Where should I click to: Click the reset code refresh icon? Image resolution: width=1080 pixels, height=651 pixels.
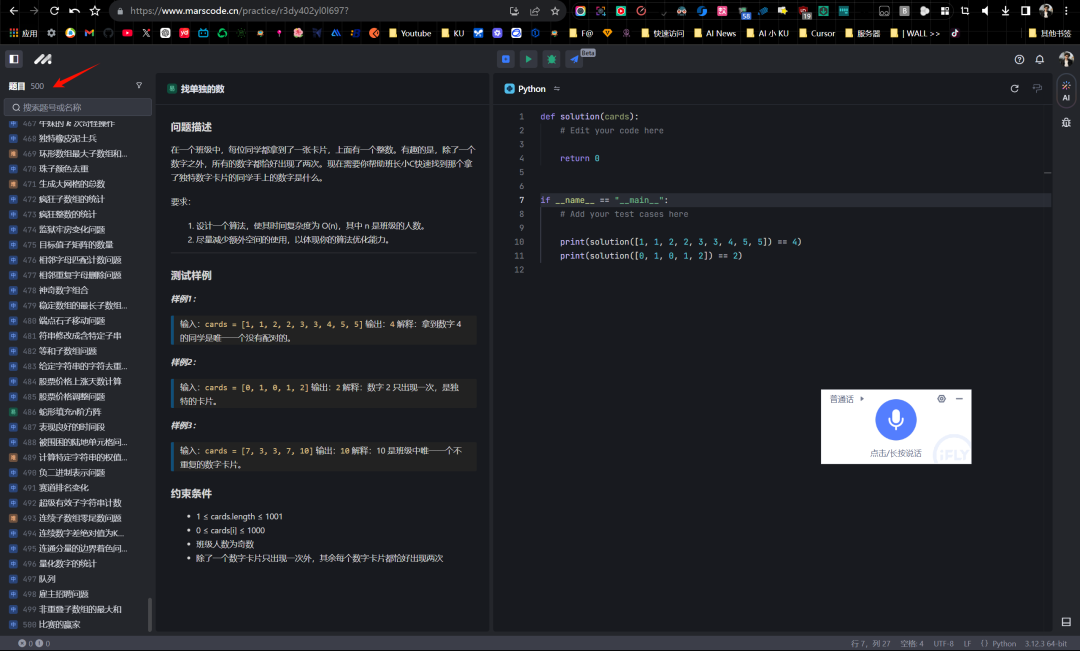click(x=1014, y=89)
